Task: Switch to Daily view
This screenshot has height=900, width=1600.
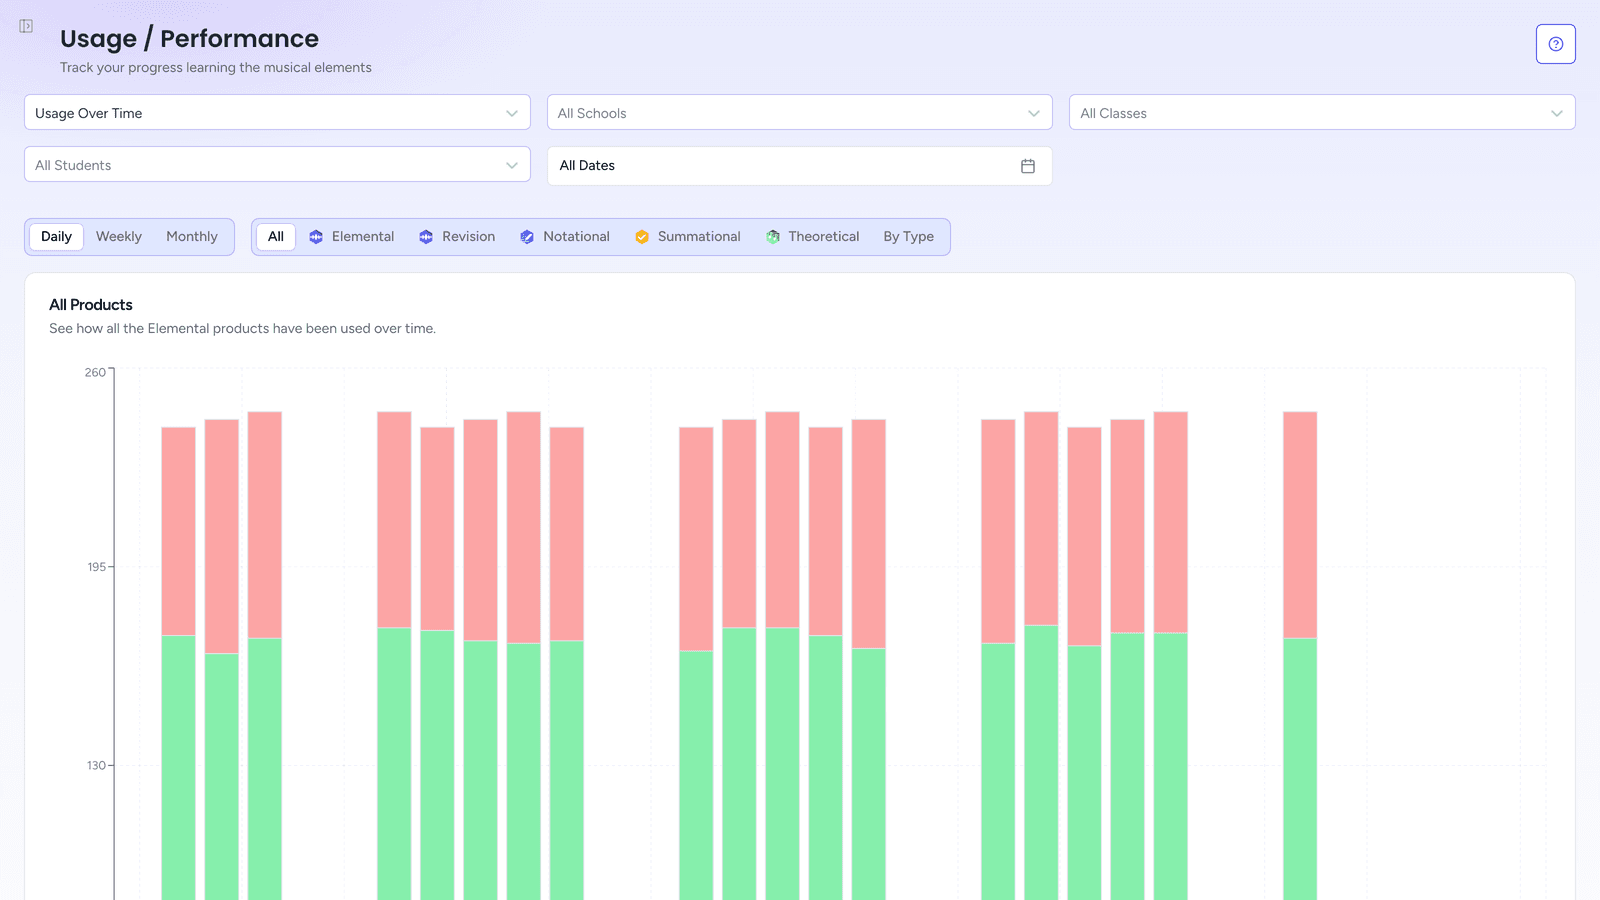Action: (56, 237)
